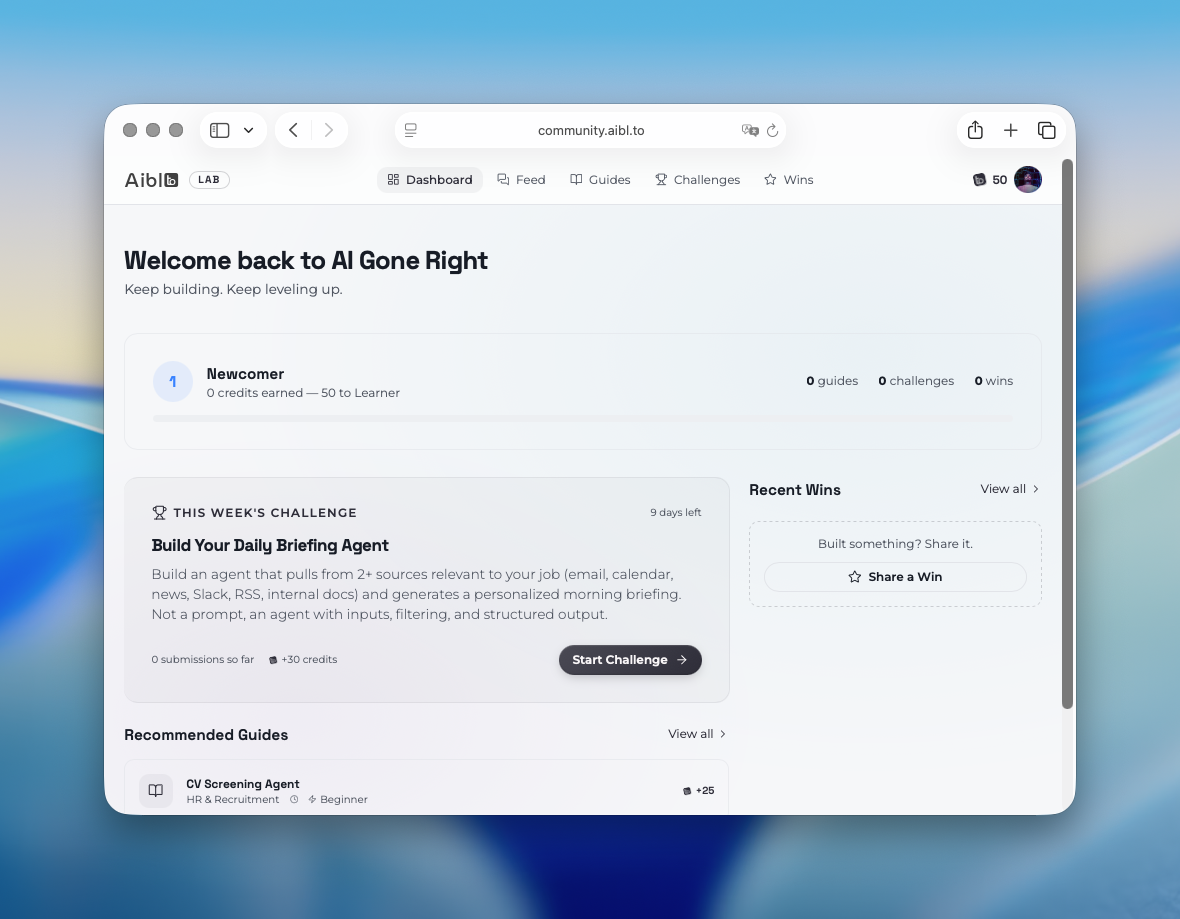Click the Recommended Guides heading
Screen dimensions: 1180x919
(x=206, y=735)
